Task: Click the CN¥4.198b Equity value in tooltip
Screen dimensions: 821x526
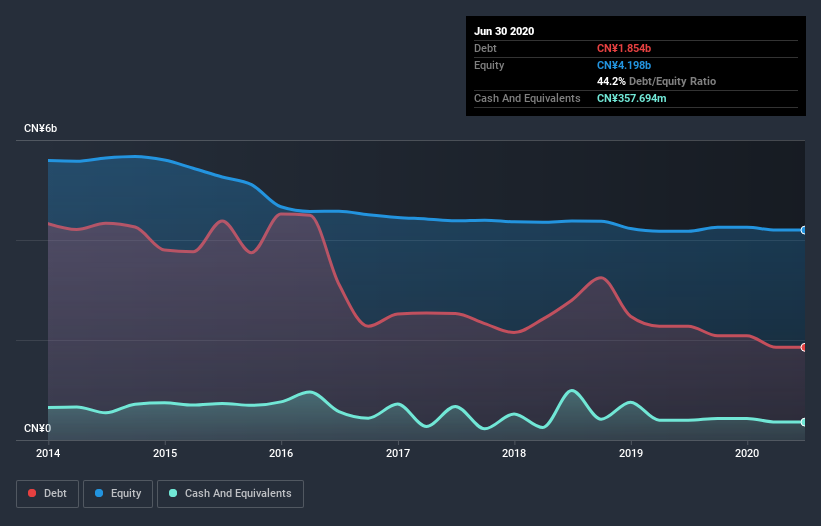Action: click(624, 65)
